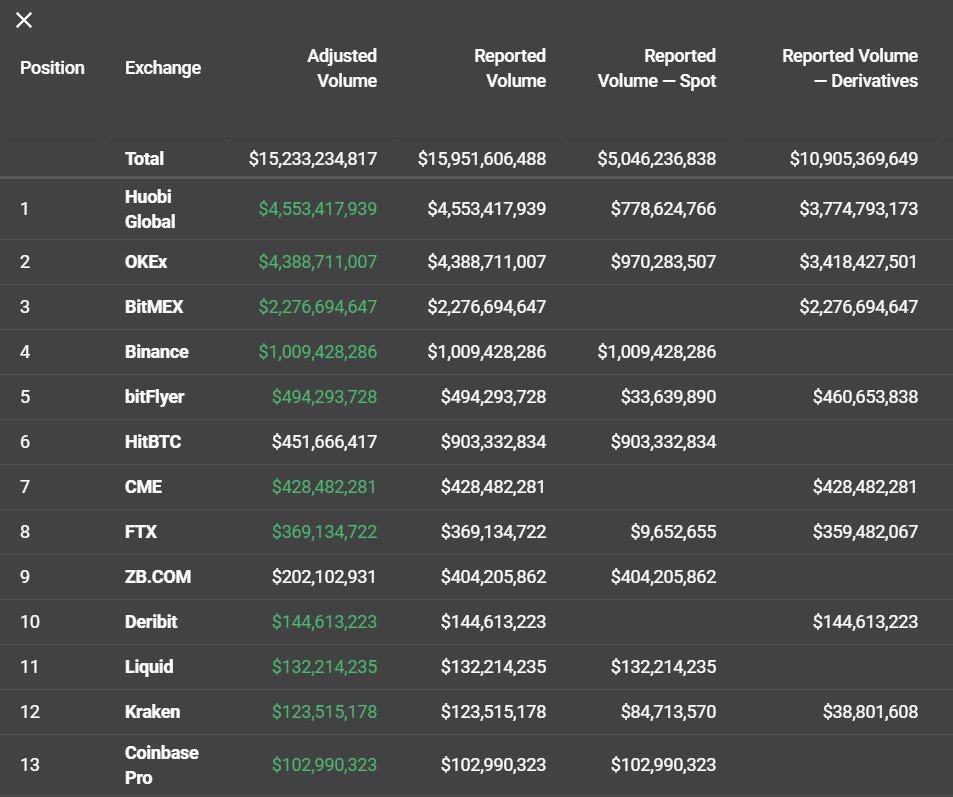Select position number 13 cell

30,765
